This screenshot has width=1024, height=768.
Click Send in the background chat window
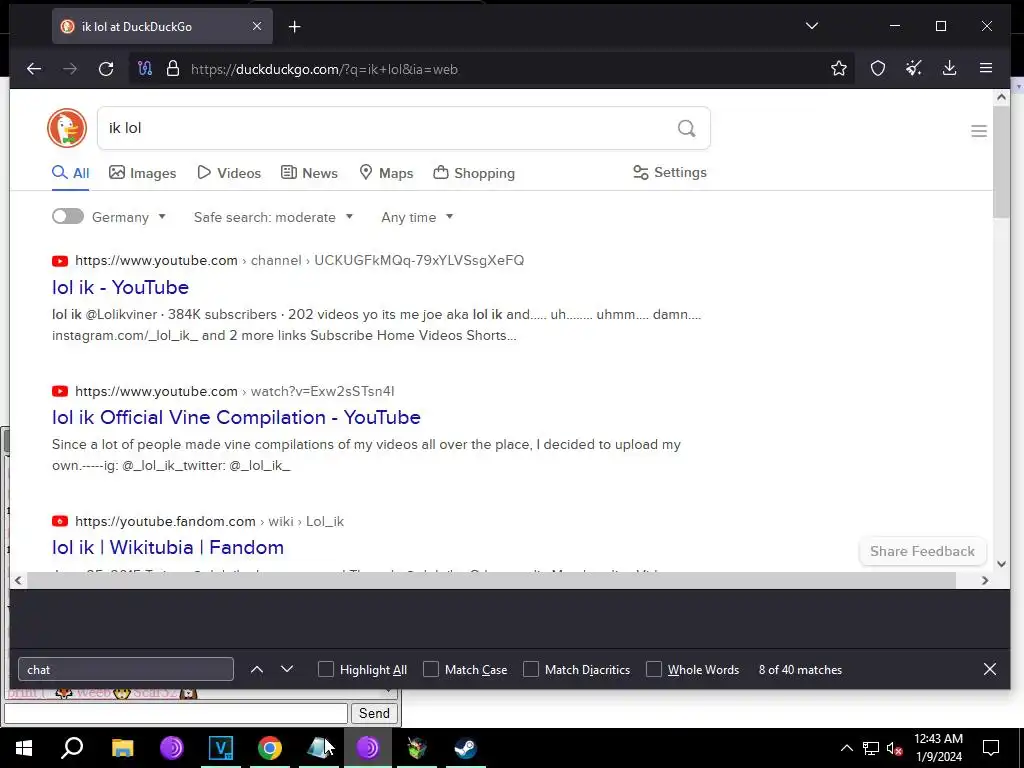tap(374, 713)
